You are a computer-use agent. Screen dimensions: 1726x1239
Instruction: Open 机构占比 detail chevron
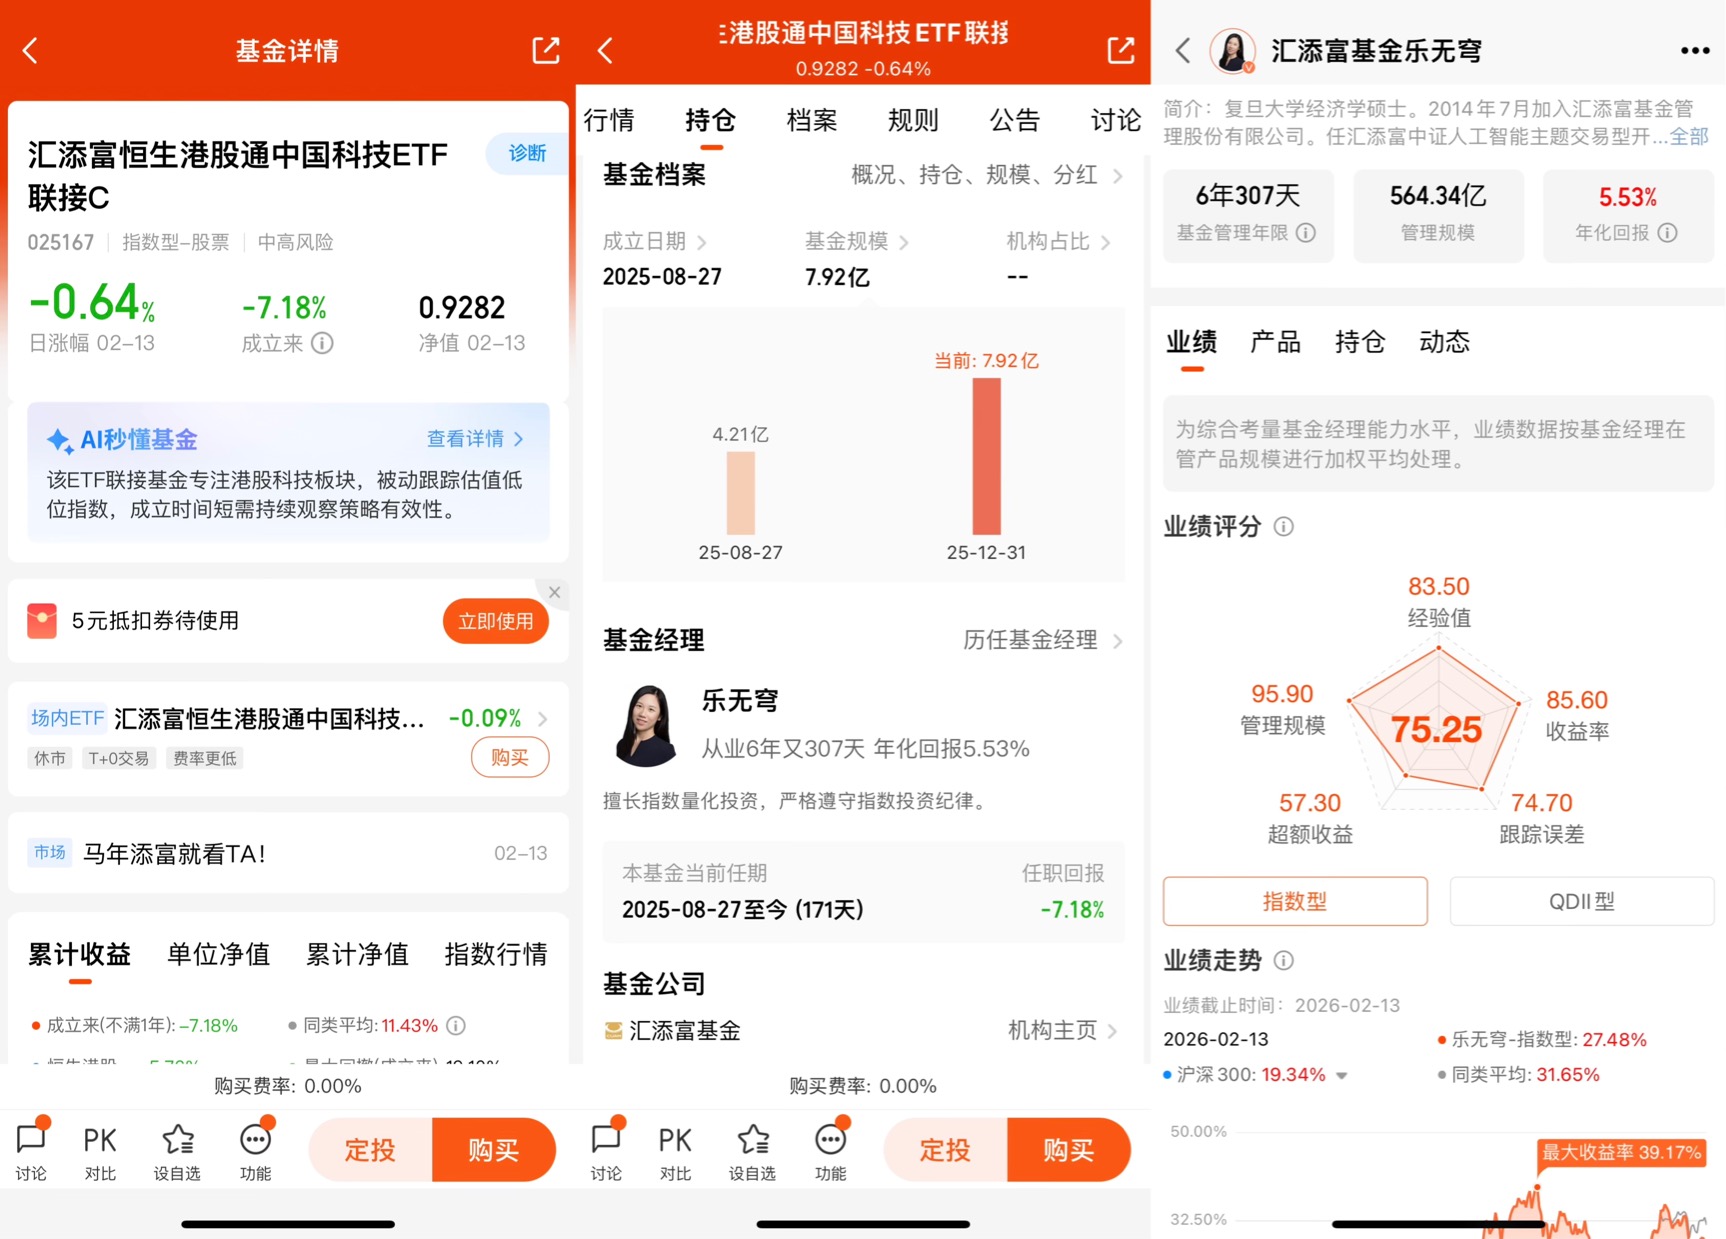pyautogui.click(x=1105, y=242)
